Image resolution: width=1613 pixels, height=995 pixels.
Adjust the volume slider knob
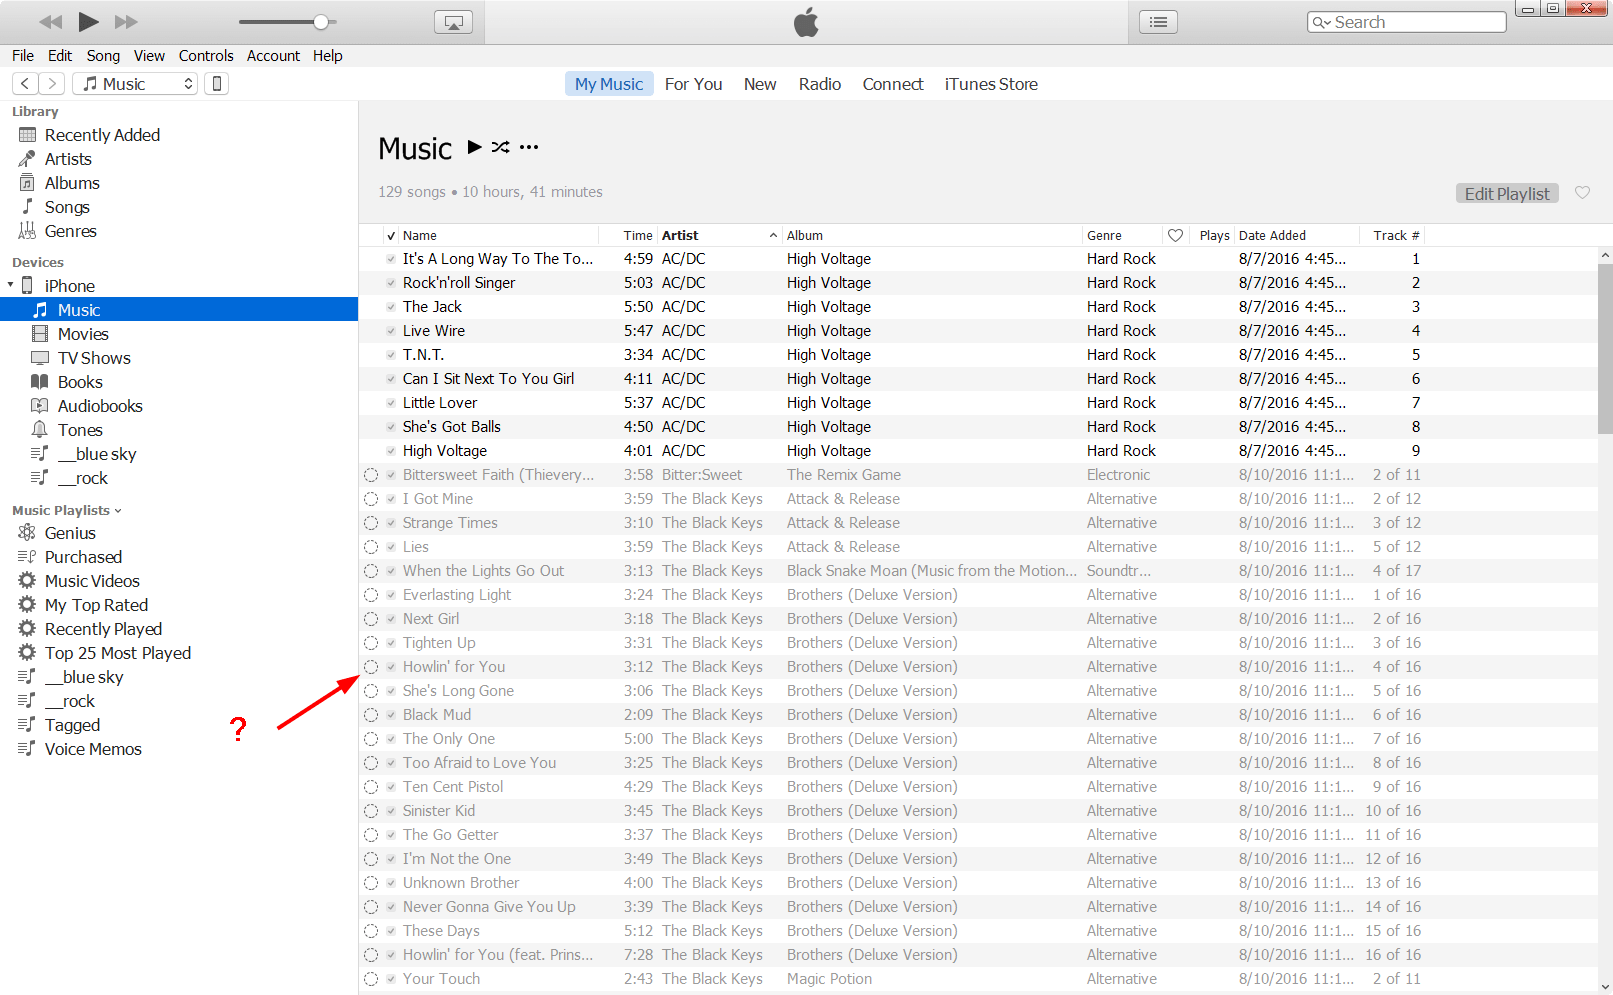point(321,22)
